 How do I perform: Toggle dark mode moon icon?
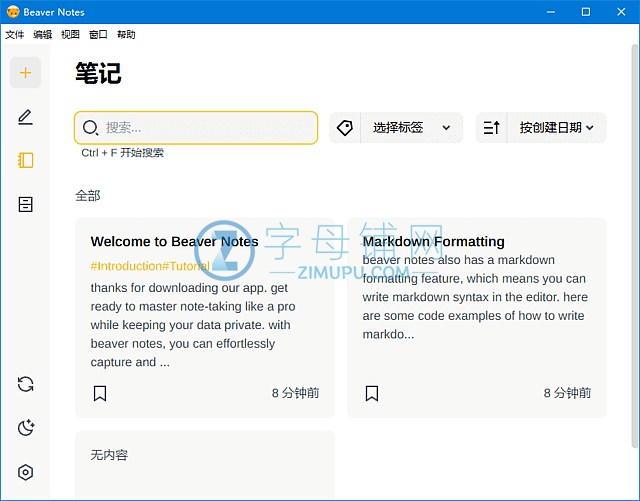coord(26,428)
